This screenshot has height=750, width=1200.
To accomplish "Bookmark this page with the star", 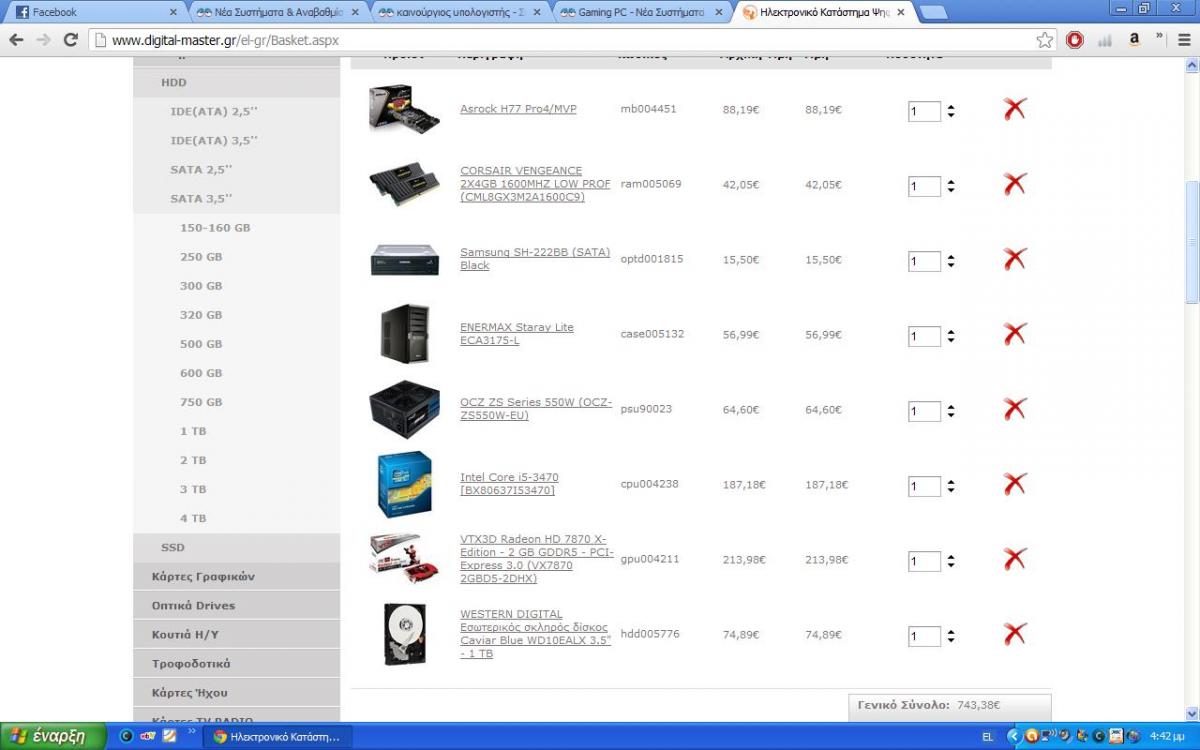I will tap(1044, 40).
